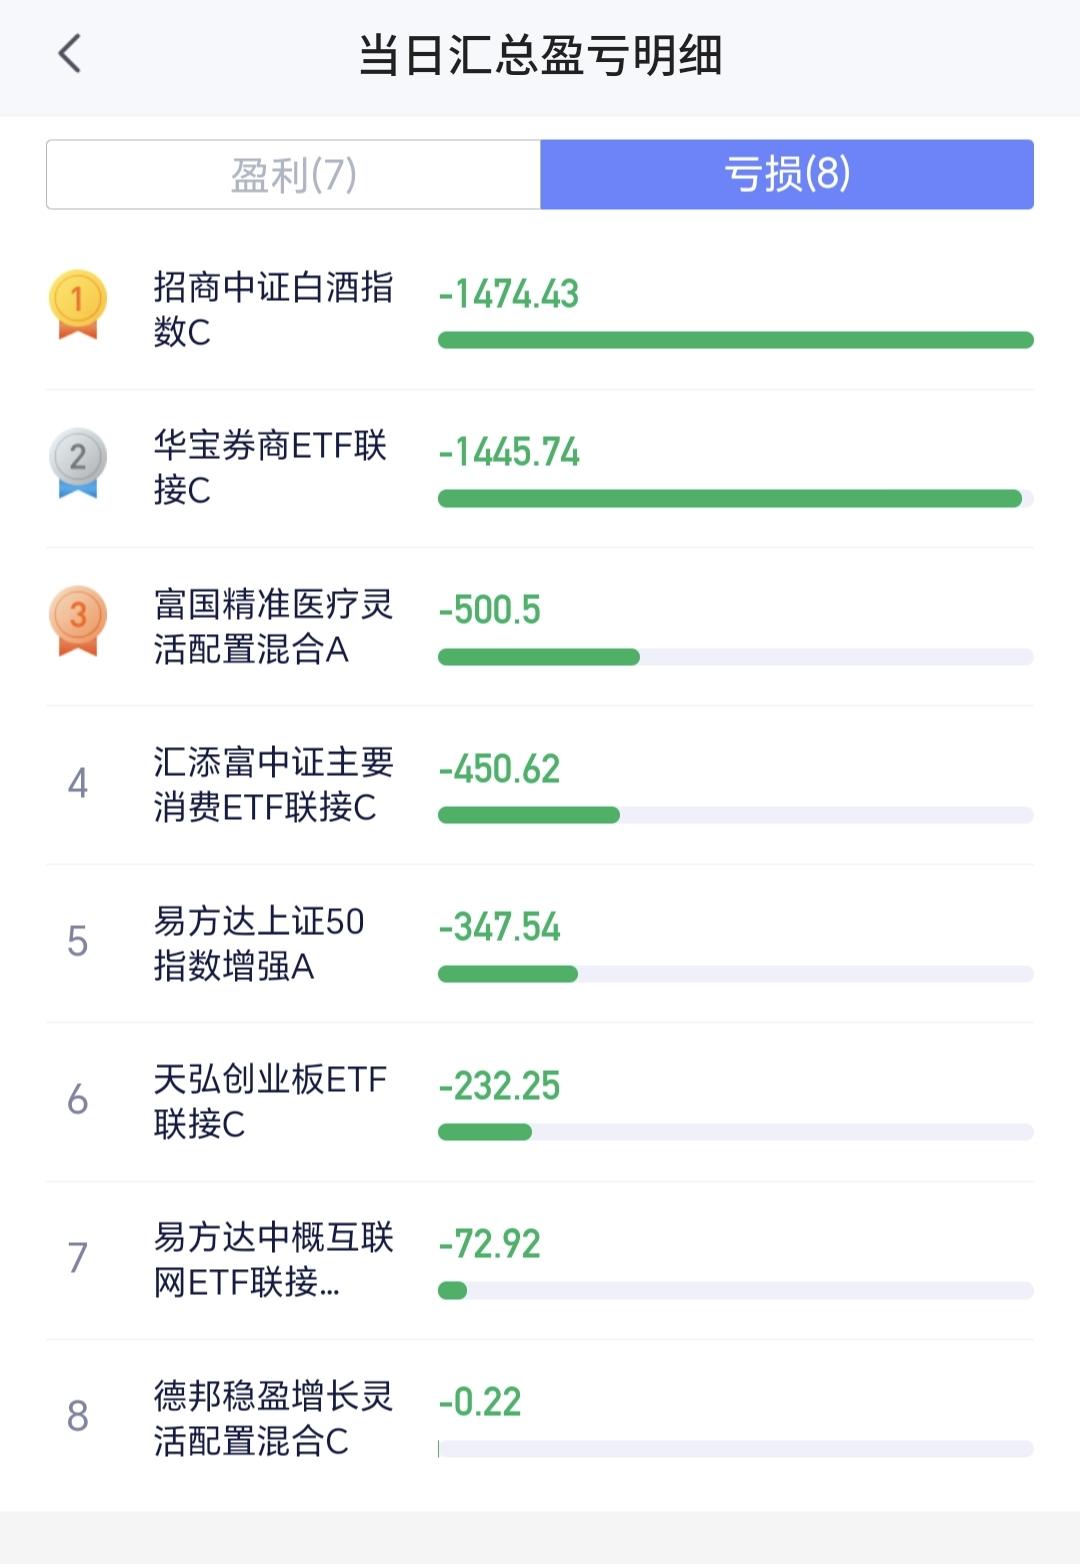Open 华宝券商ETF联接C fund entry
The image size is (1080, 1564).
[270, 467]
